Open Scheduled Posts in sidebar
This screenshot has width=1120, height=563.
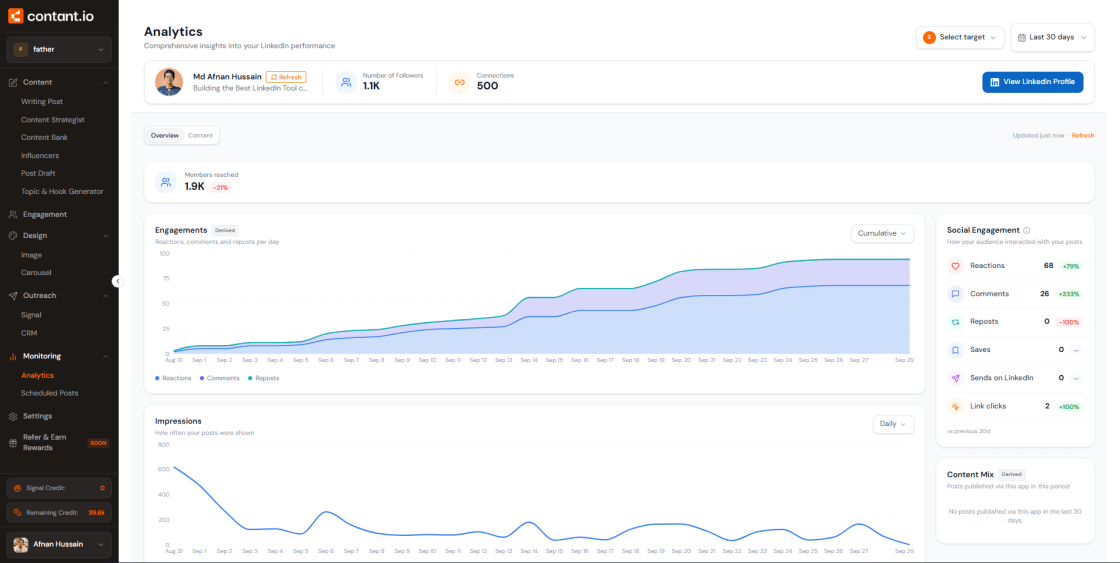point(49,393)
